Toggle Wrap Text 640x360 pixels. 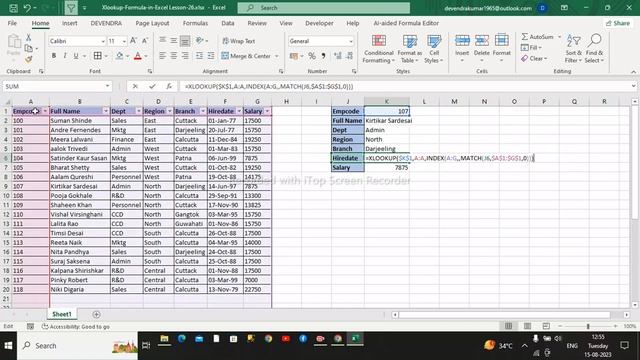pos(239,41)
